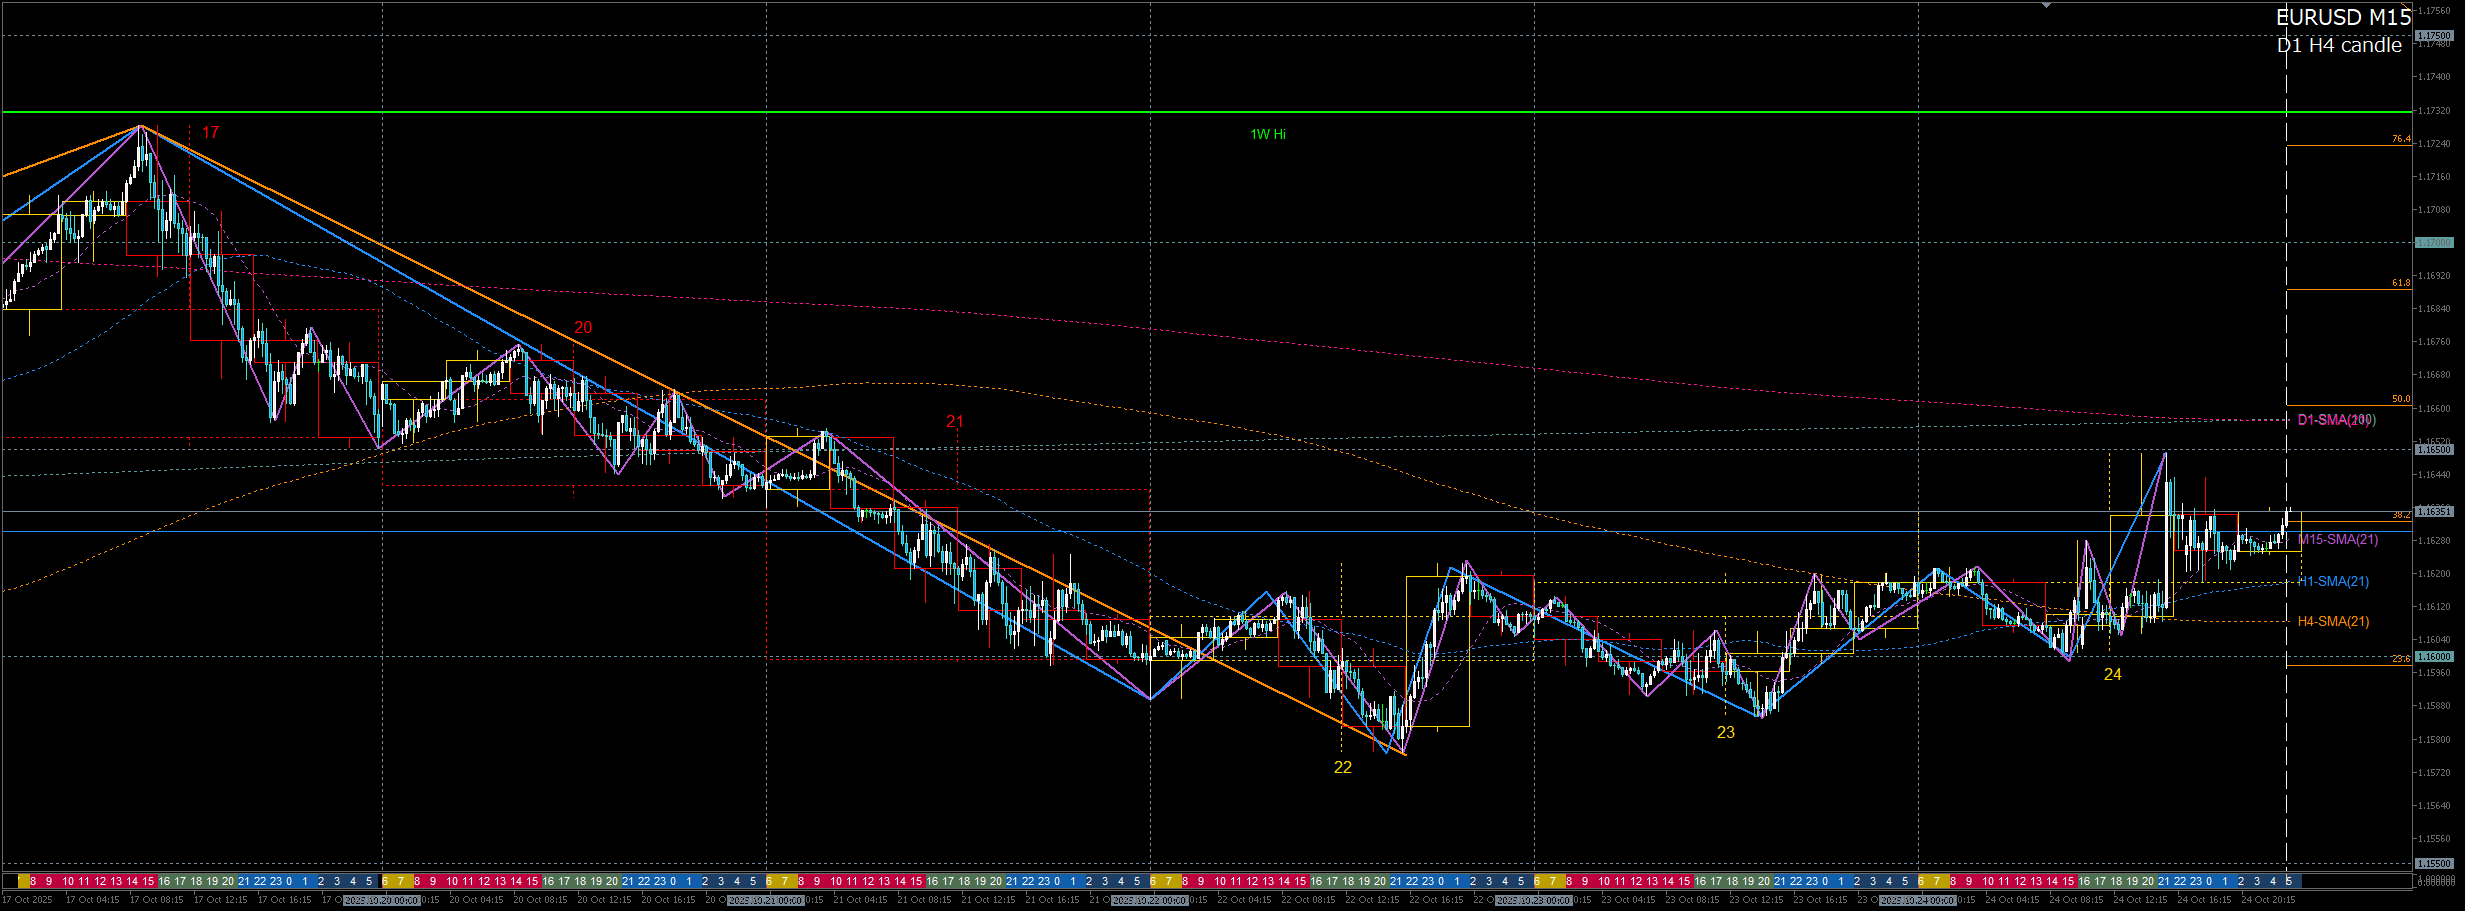Click the teal 1.17000 price tag
The image size is (2465, 911).
click(x=2433, y=243)
